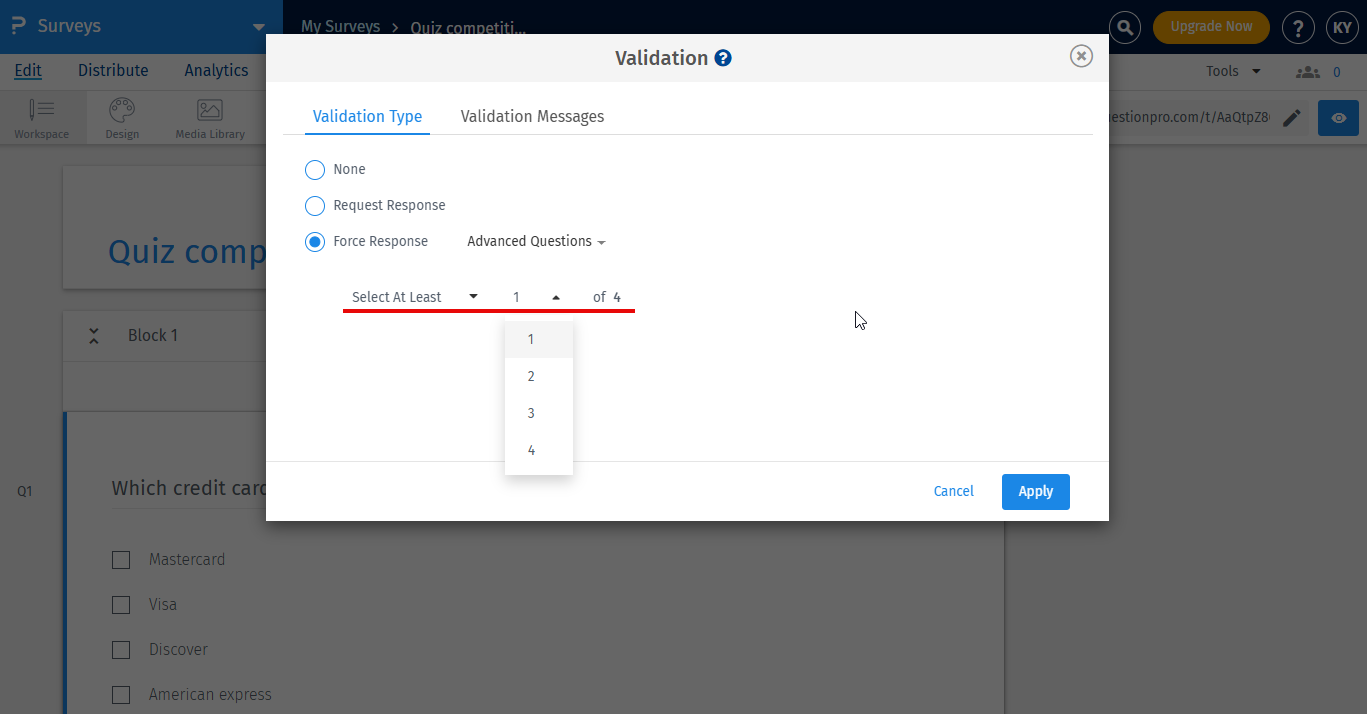Select the None validation radio button
Image resolution: width=1367 pixels, height=714 pixels.
point(315,169)
